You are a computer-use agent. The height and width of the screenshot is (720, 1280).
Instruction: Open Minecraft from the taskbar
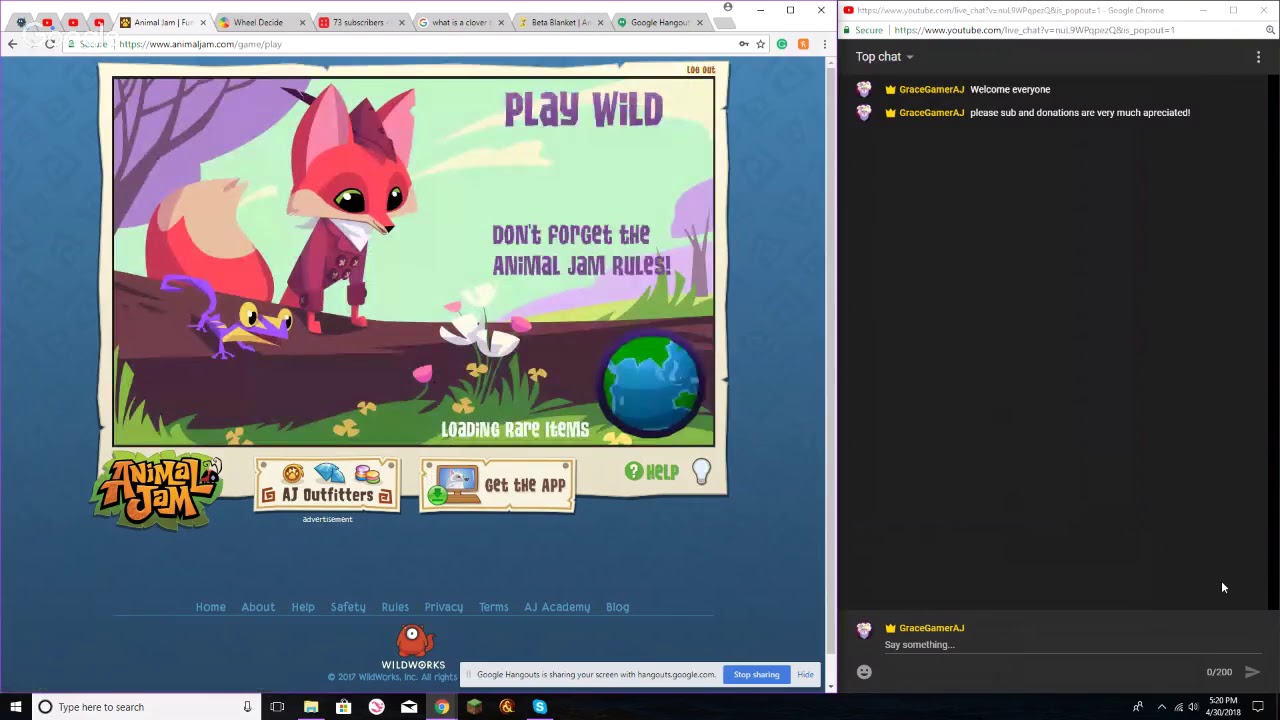[474, 707]
